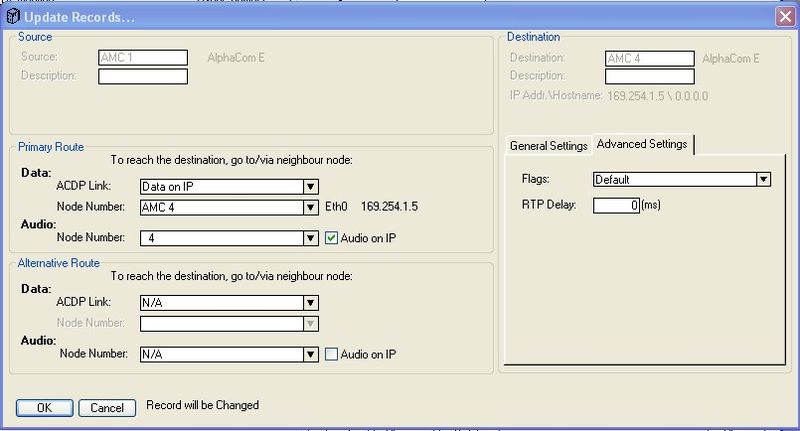800x431 pixels.
Task: Click the disabled Alternative Route Node Number box
Action: click(x=221, y=323)
